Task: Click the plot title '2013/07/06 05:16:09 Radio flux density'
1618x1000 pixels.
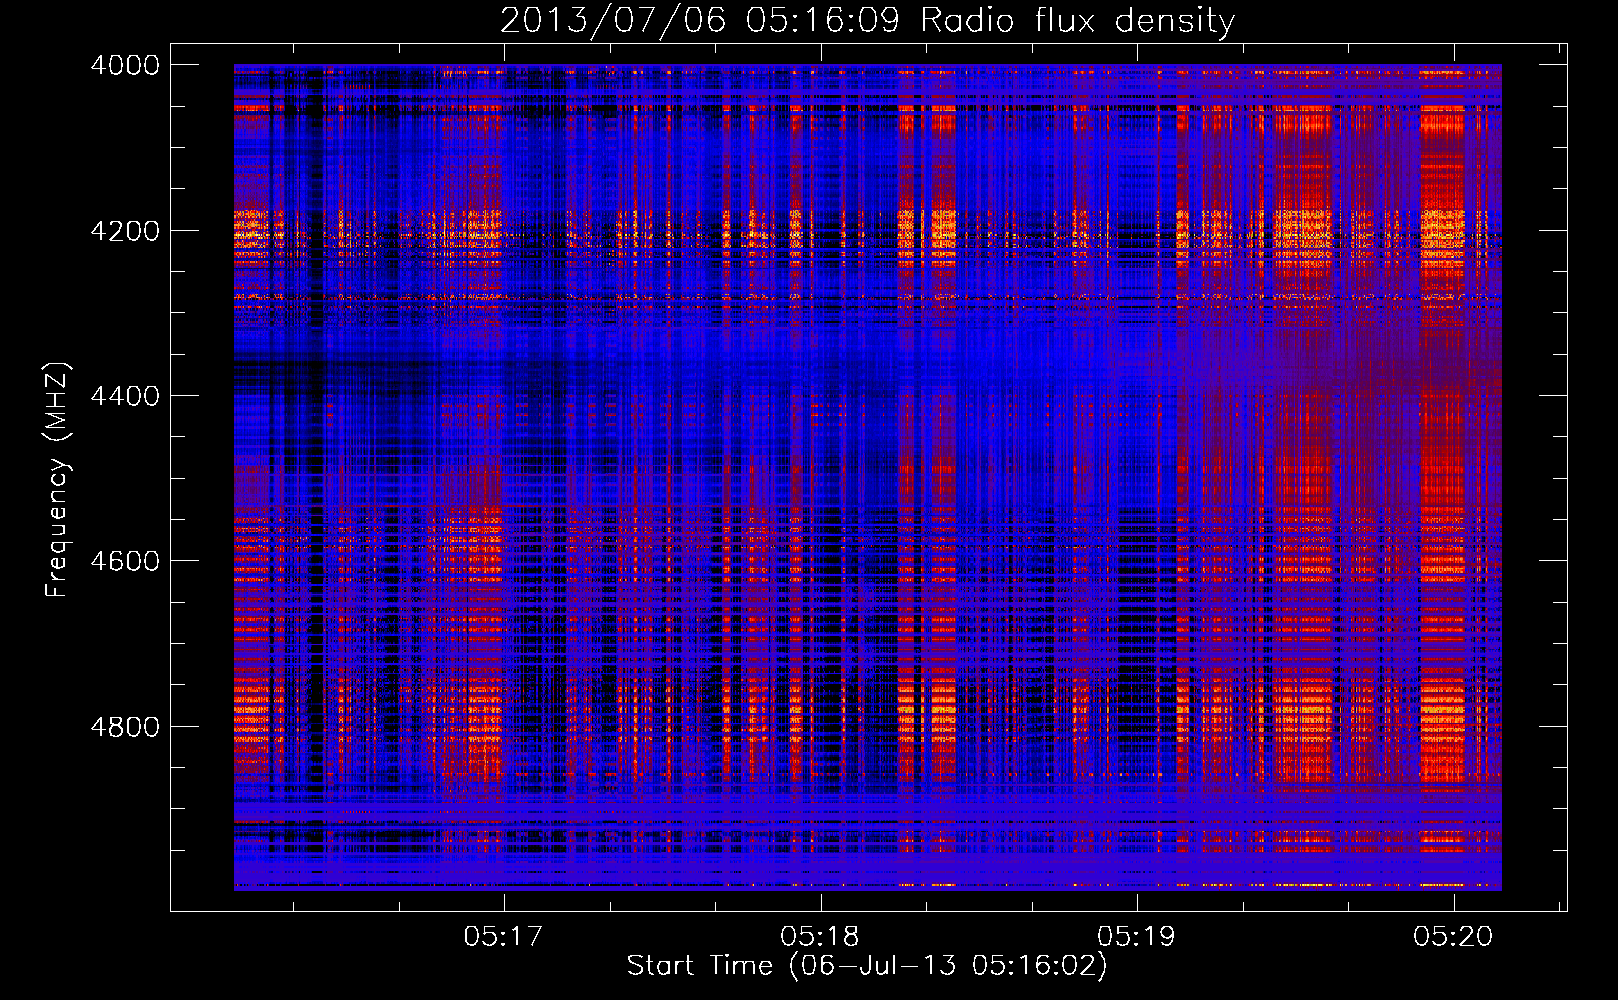Action: pyautogui.click(x=868, y=20)
